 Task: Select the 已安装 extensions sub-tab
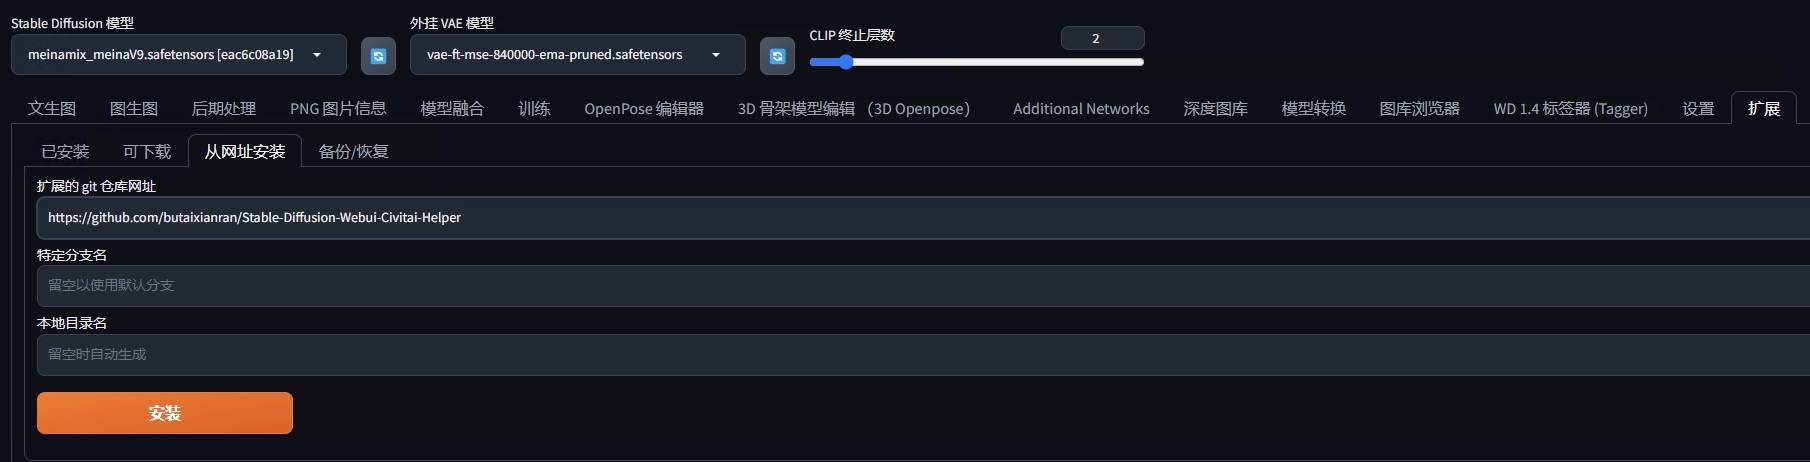coord(65,151)
